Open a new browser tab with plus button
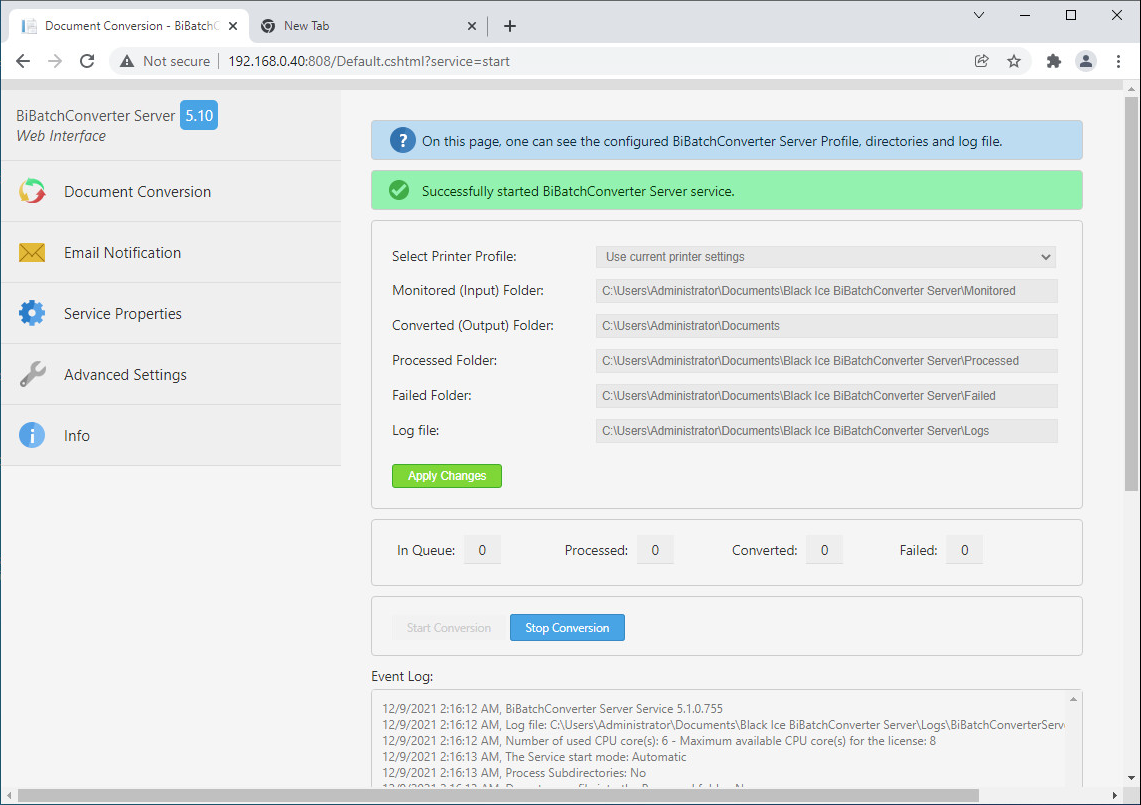The image size is (1141, 805). 510,26
